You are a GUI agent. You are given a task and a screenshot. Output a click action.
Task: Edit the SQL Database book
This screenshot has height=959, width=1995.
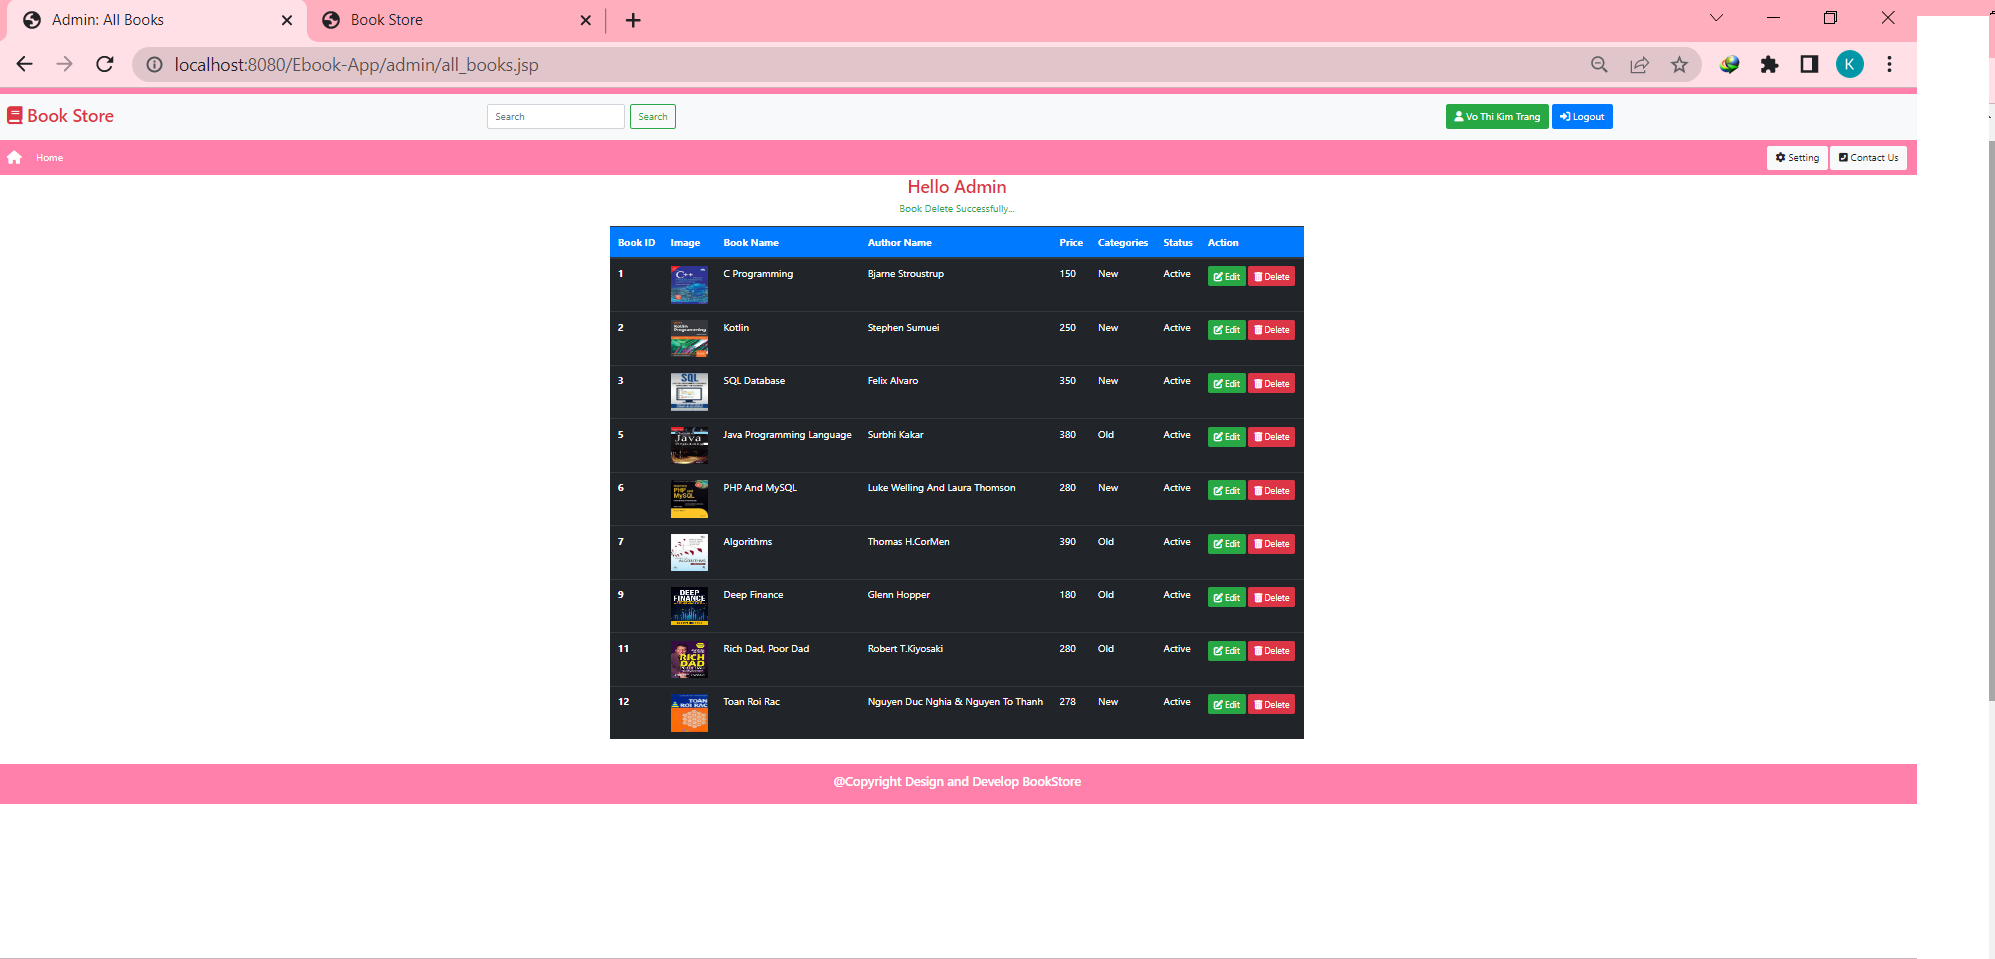point(1226,384)
